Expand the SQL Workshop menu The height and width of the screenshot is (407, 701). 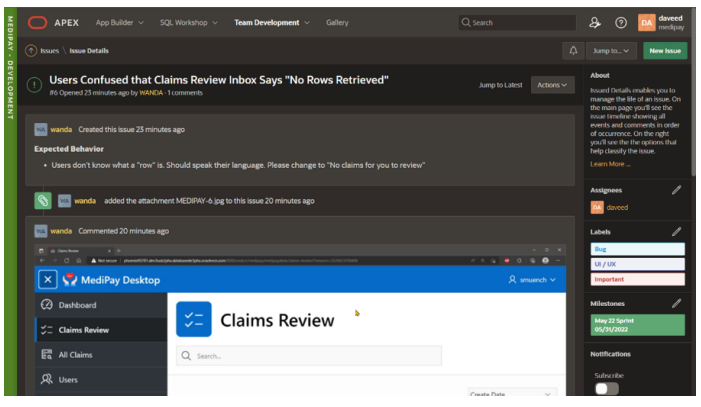tap(189, 22)
